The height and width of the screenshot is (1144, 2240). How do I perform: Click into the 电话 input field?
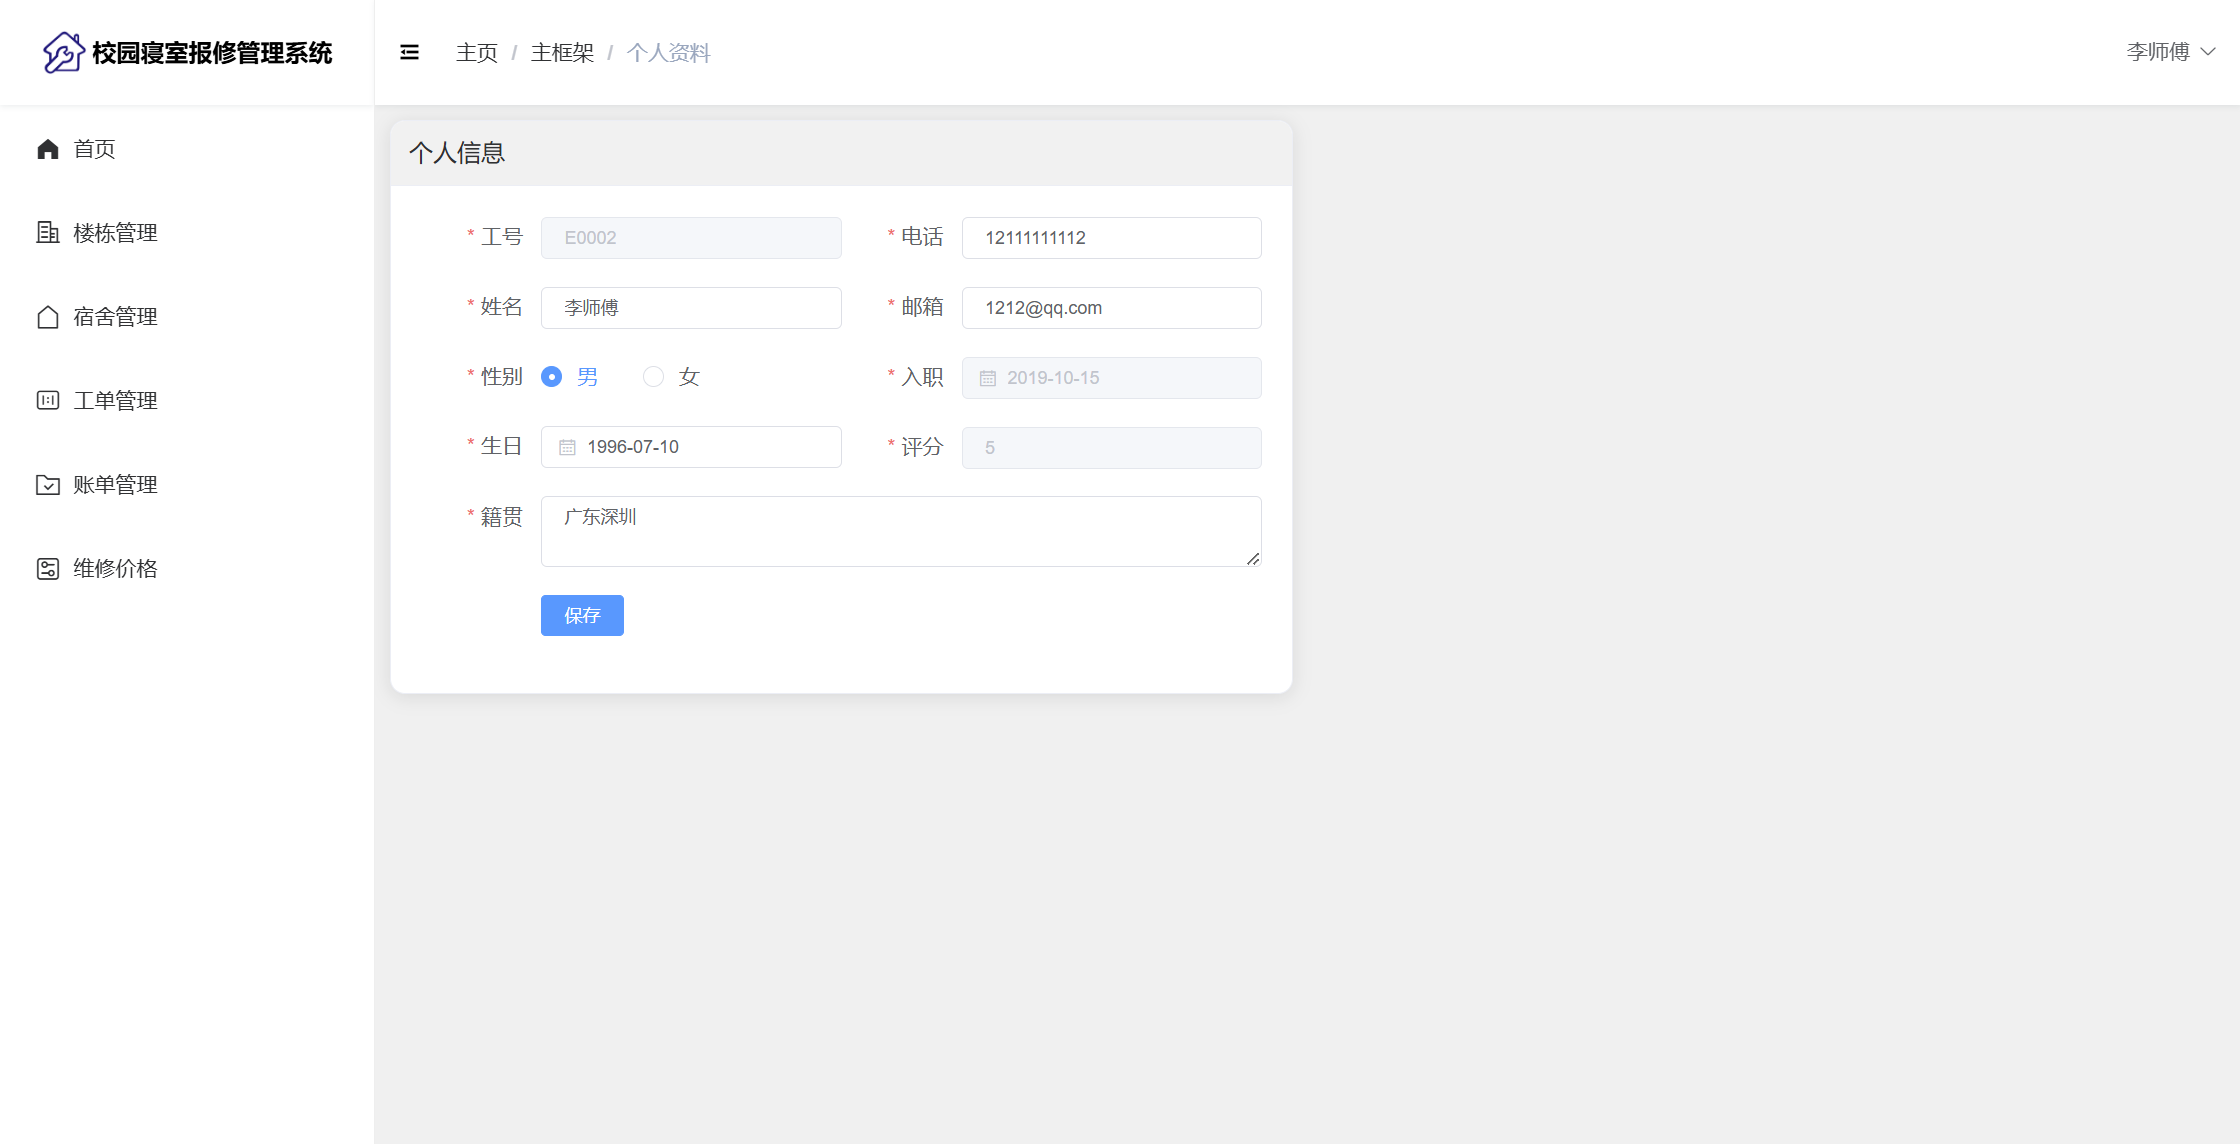tap(1110, 238)
